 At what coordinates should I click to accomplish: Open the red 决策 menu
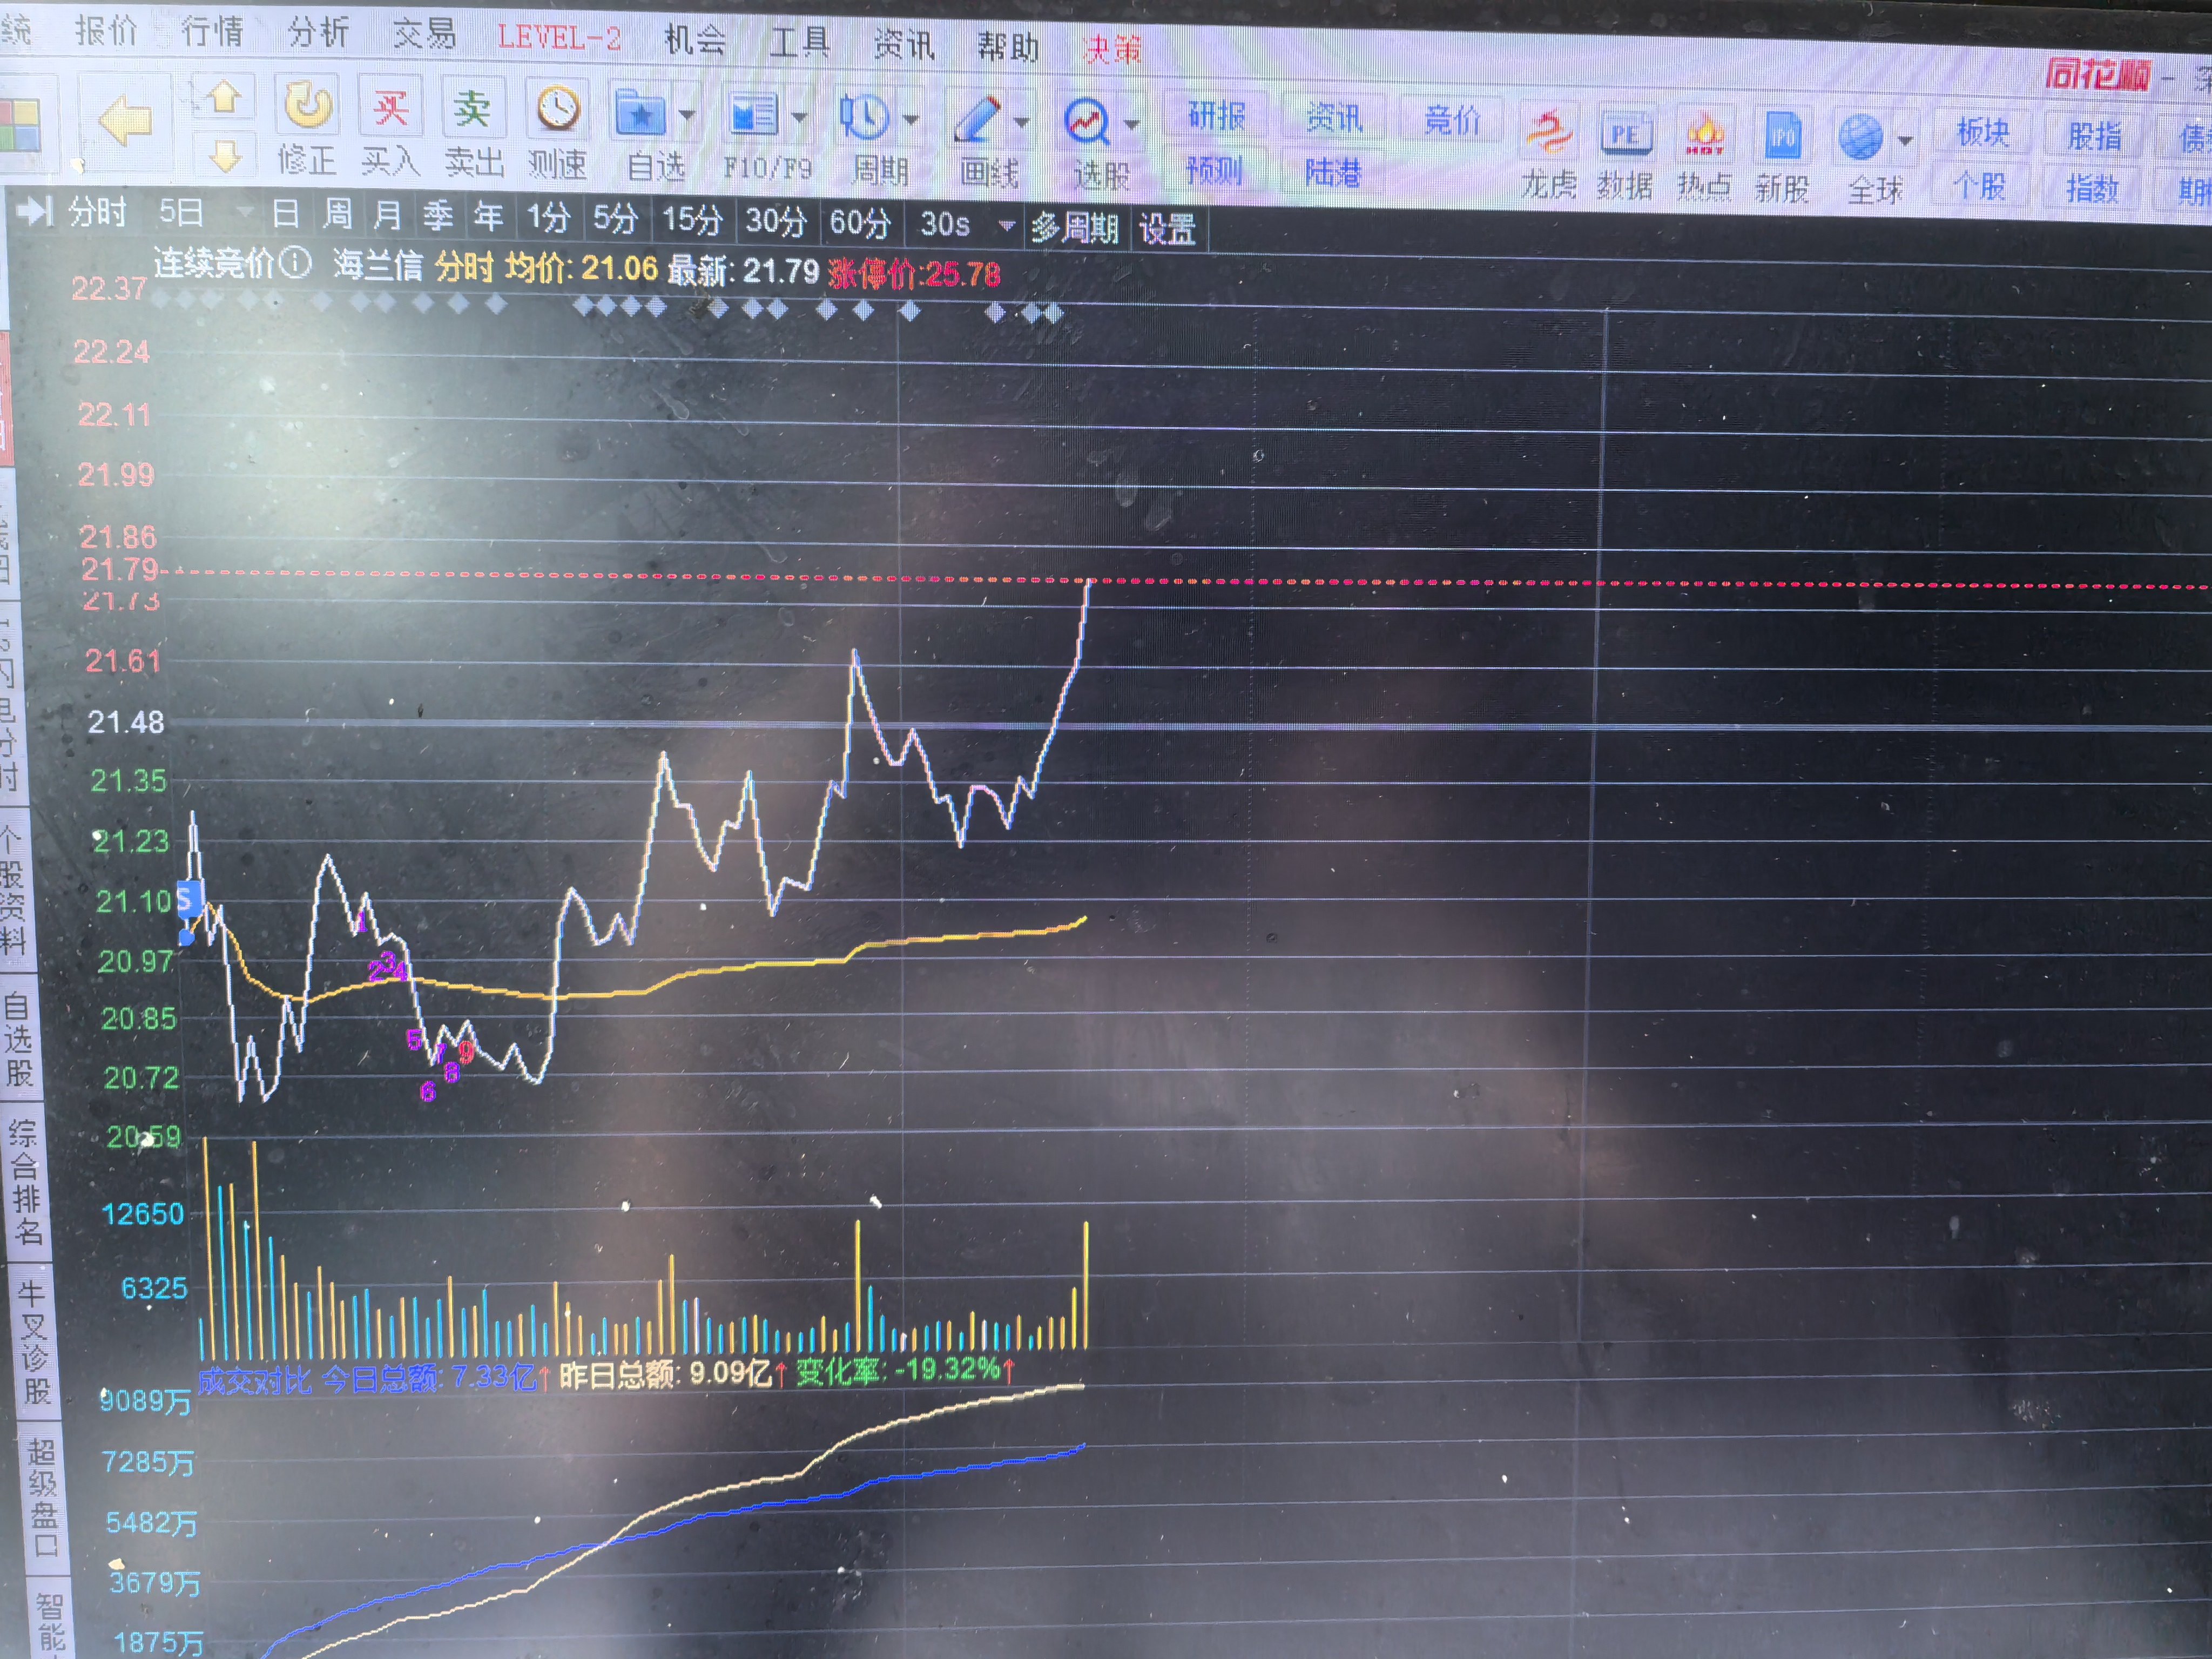tap(1112, 48)
